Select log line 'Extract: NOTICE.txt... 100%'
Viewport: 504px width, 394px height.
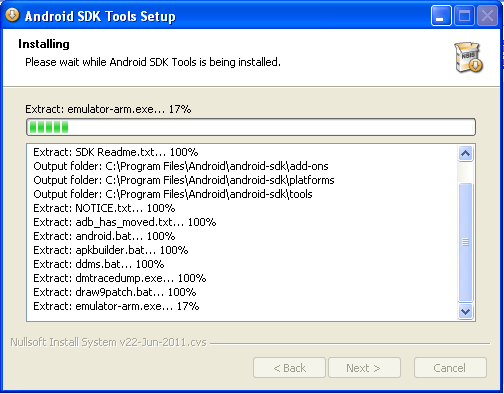pos(104,208)
